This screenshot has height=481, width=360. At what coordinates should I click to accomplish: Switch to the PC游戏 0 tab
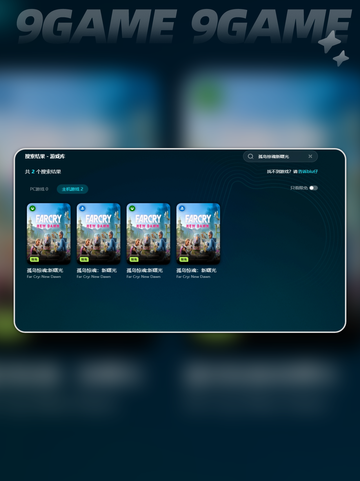coord(39,189)
